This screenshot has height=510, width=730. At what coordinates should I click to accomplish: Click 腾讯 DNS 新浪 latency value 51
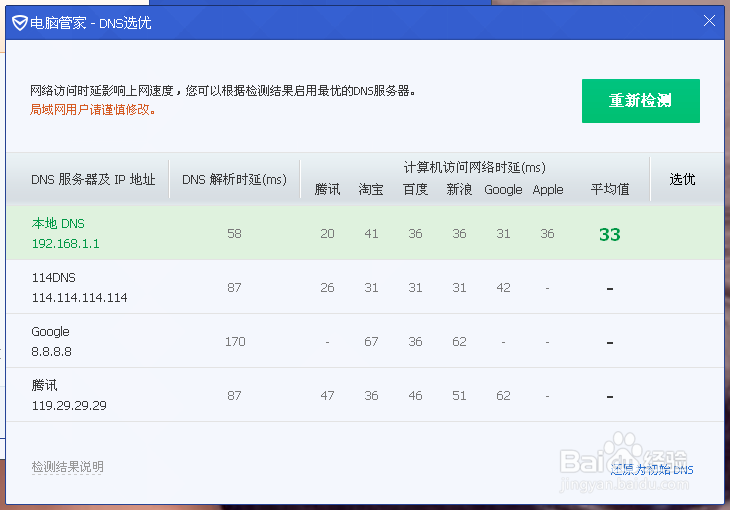pyautogui.click(x=459, y=395)
